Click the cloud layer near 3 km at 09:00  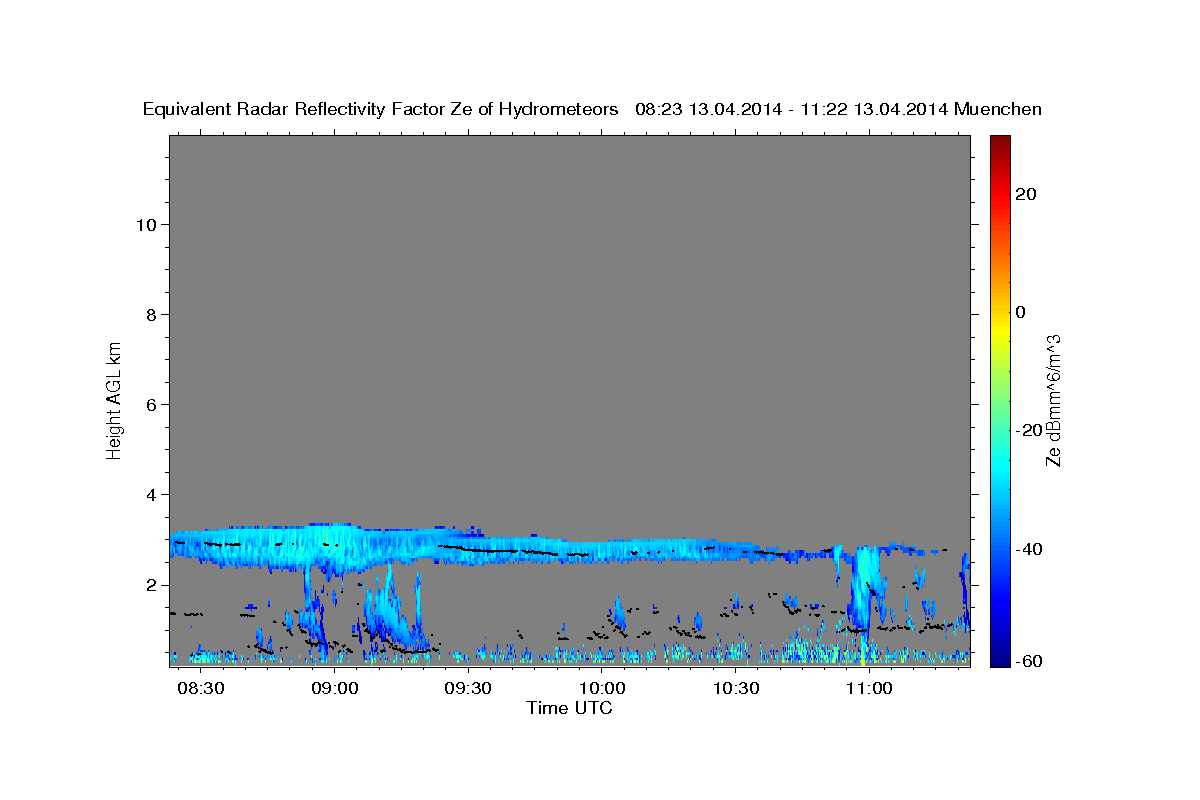click(x=334, y=547)
